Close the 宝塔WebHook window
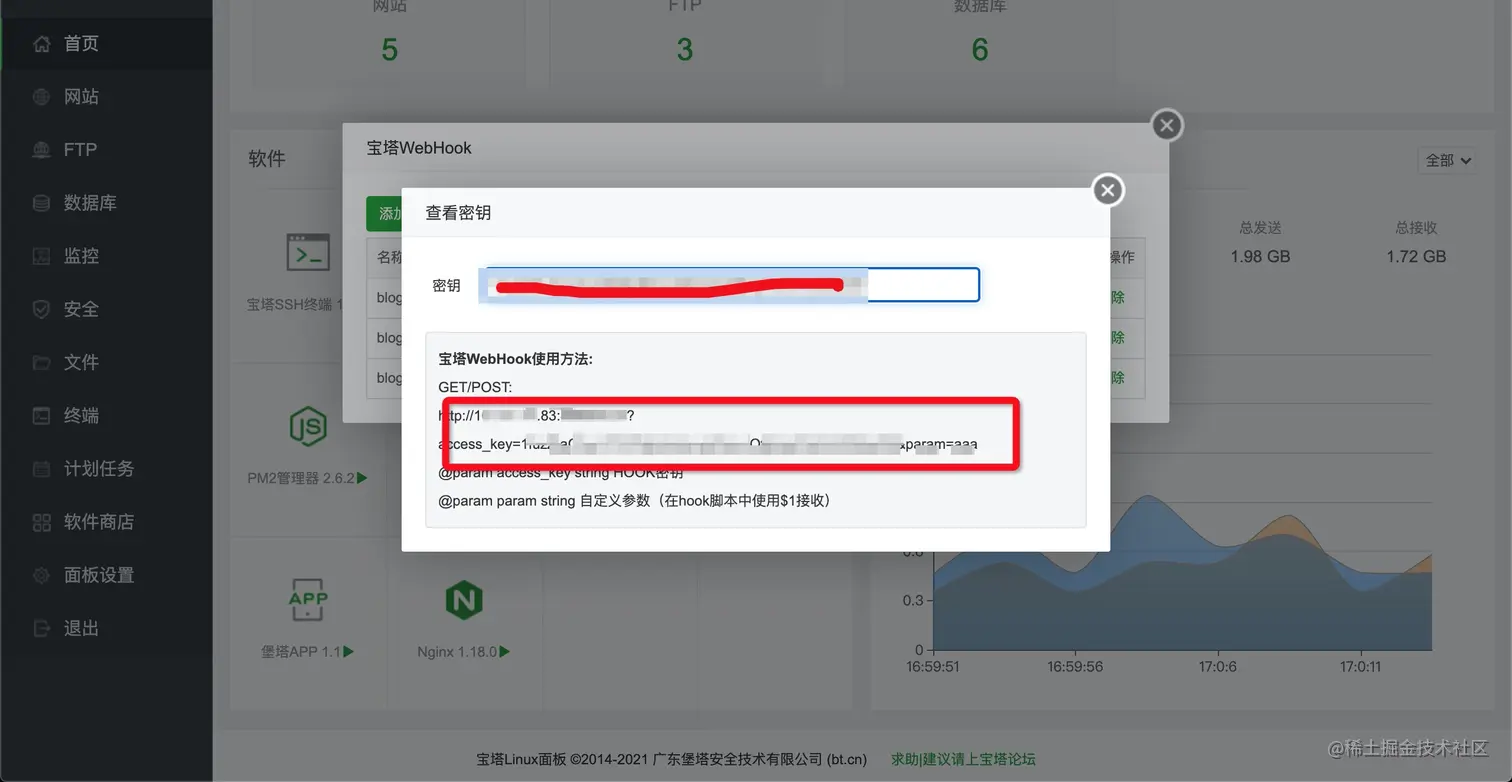 point(1167,125)
